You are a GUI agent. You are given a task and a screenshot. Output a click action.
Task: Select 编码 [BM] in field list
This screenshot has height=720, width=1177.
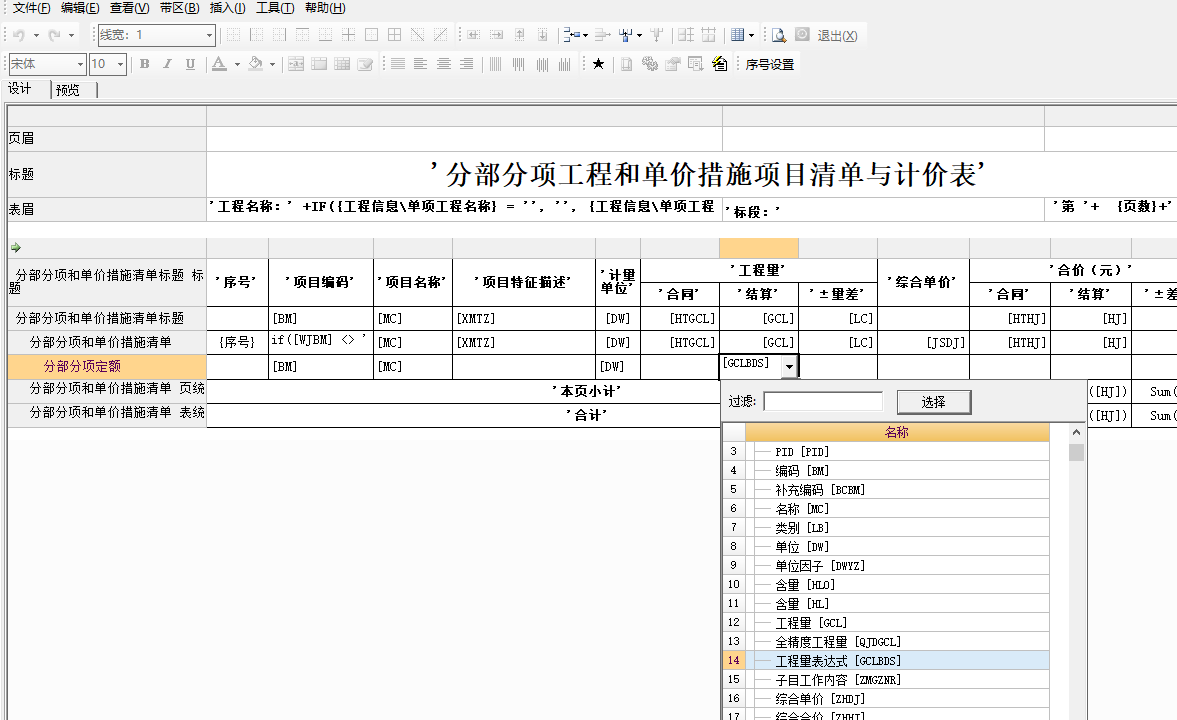pyautogui.click(x=897, y=471)
